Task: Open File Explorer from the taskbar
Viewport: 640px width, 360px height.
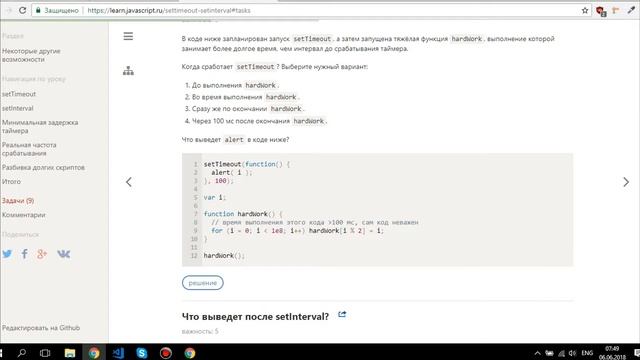Action: [x=70, y=353]
